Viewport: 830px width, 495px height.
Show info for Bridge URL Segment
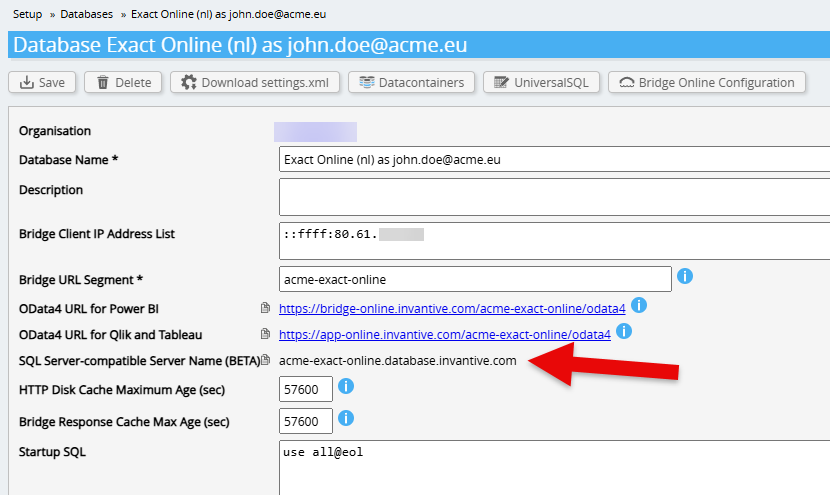pos(684,276)
